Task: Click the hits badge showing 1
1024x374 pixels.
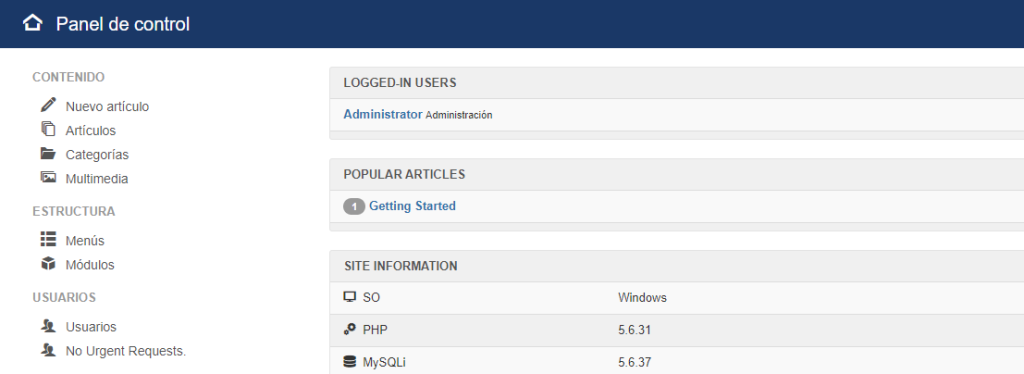Action: click(x=354, y=206)
